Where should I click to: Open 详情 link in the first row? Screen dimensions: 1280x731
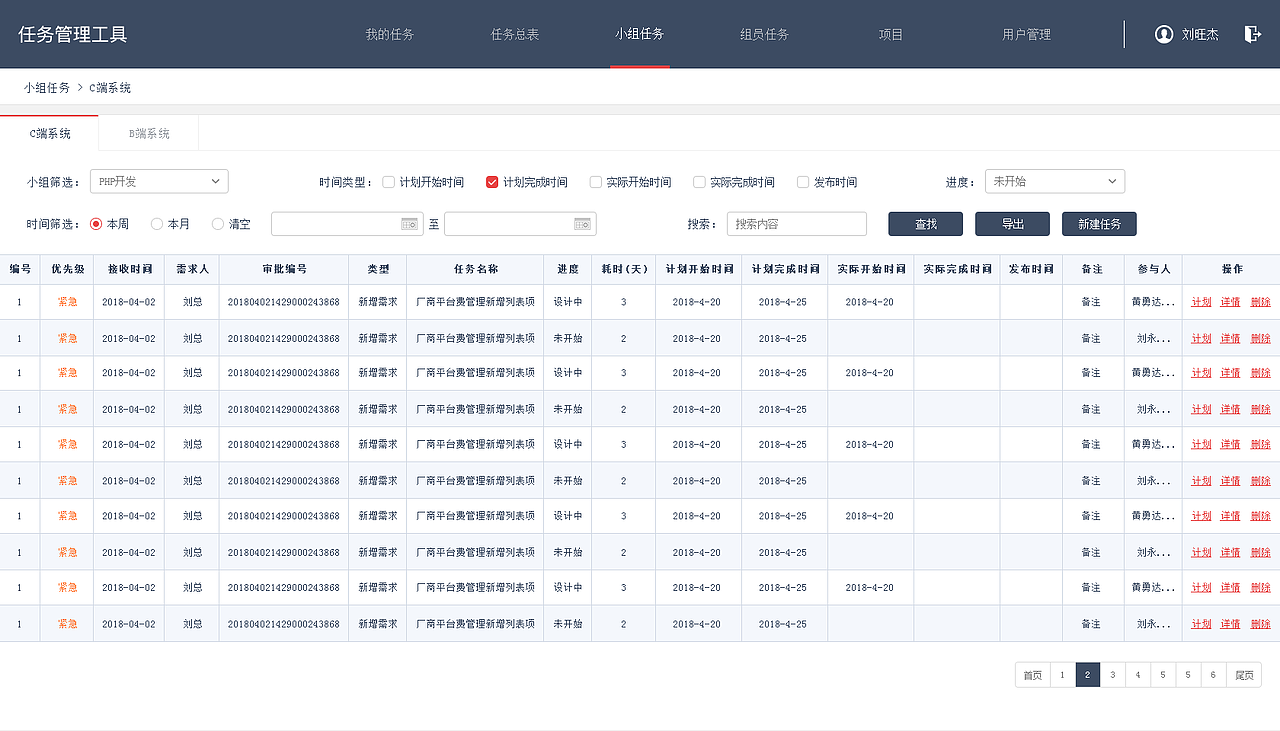[1229, 301]
